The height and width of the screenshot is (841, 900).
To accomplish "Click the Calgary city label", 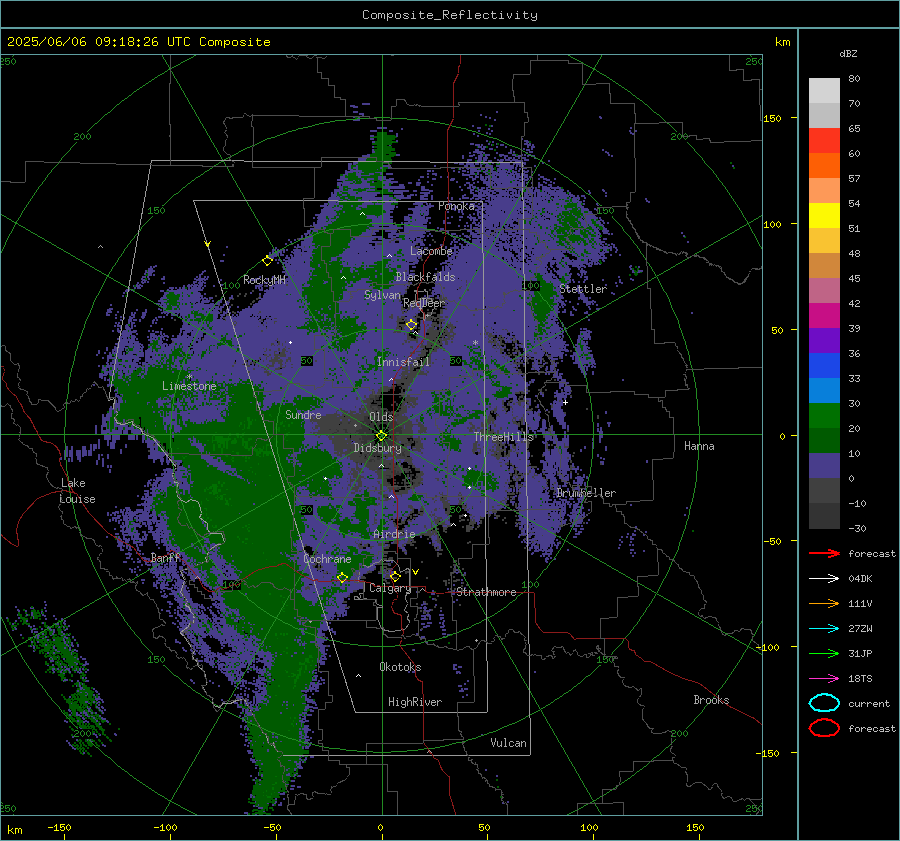I will (x=390, y=588).
